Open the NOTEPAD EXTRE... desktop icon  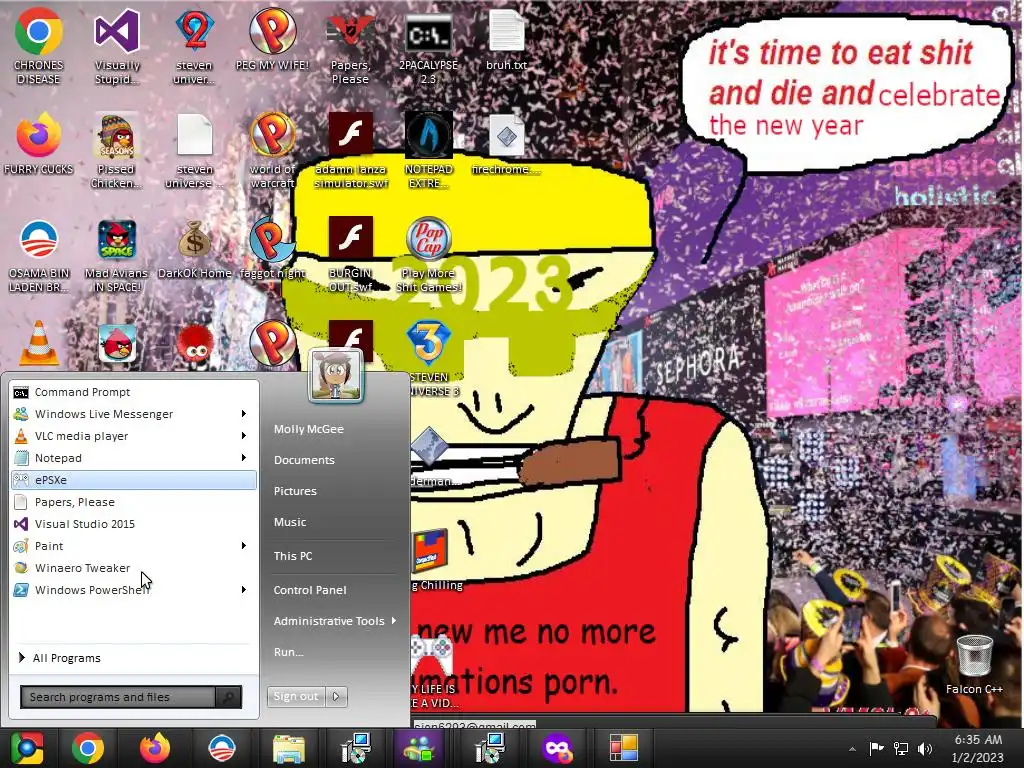tap(428, 150)
